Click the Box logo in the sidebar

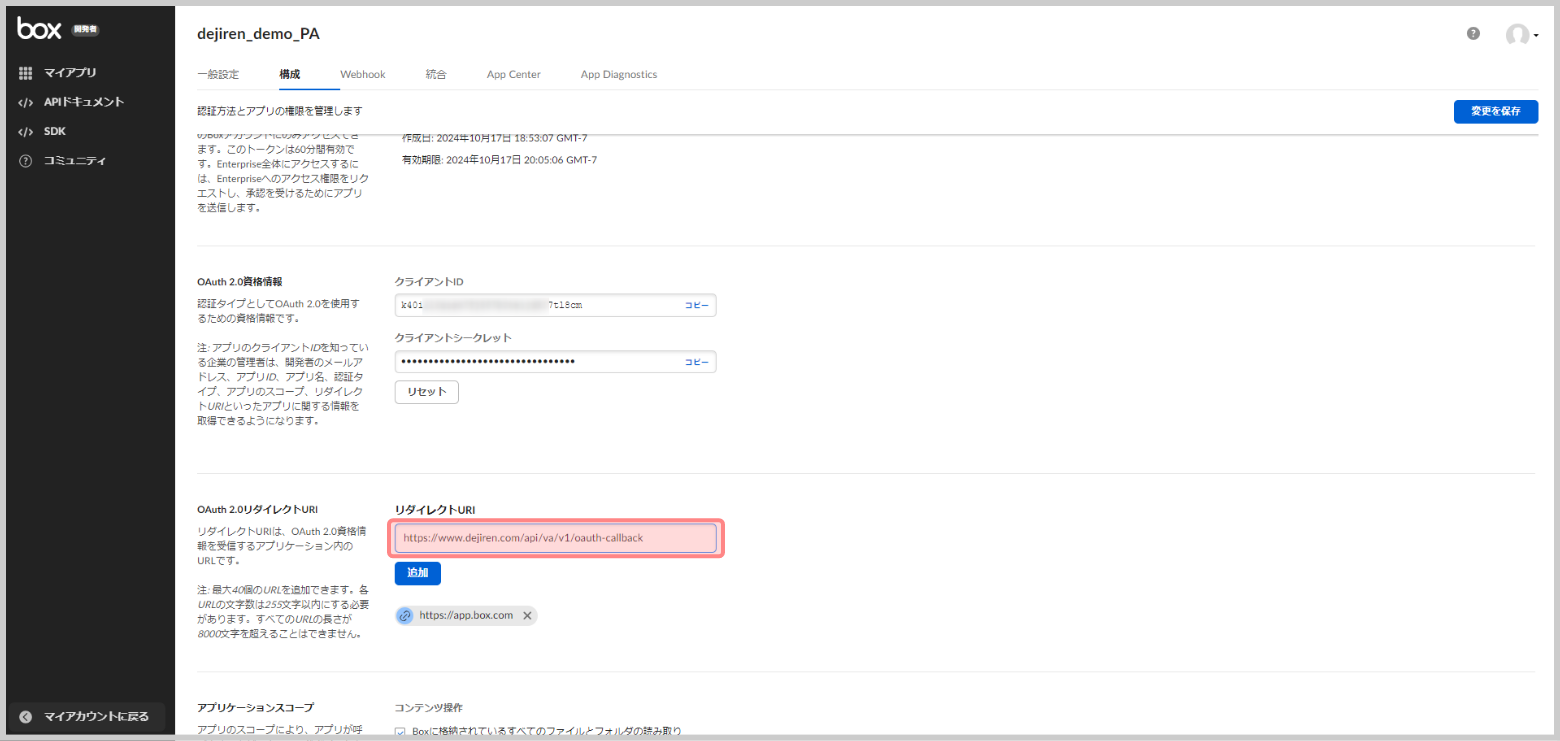click(40, 29)
